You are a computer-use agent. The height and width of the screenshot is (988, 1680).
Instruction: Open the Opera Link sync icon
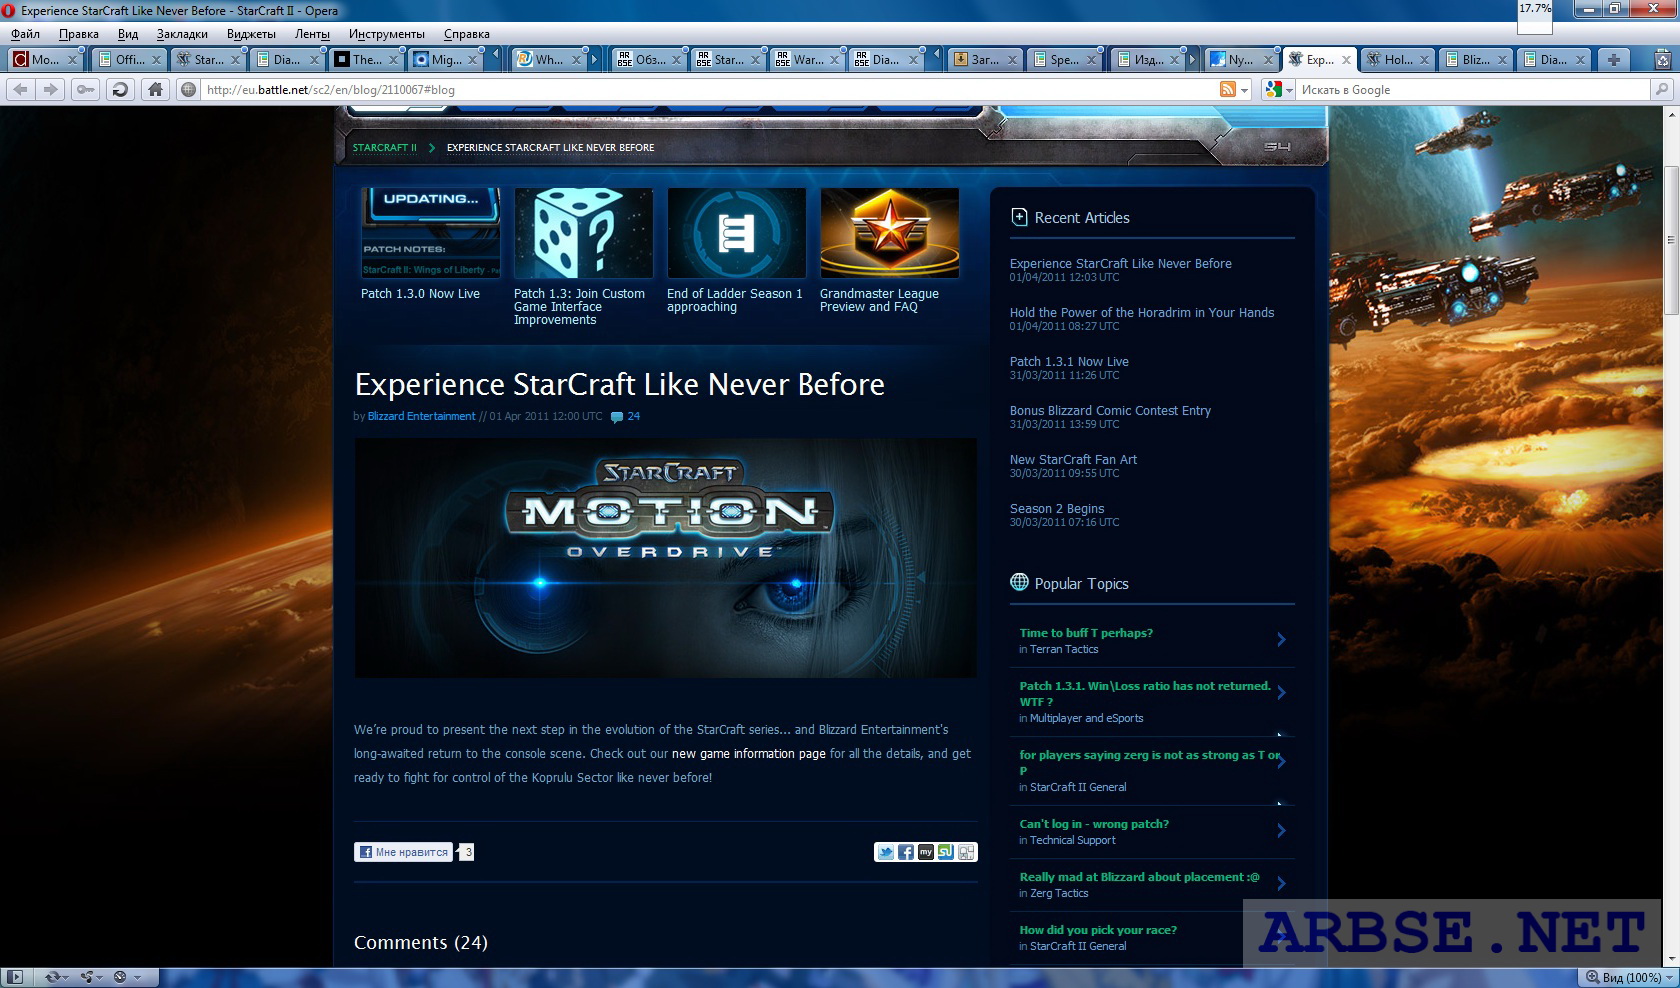(52, 977)
